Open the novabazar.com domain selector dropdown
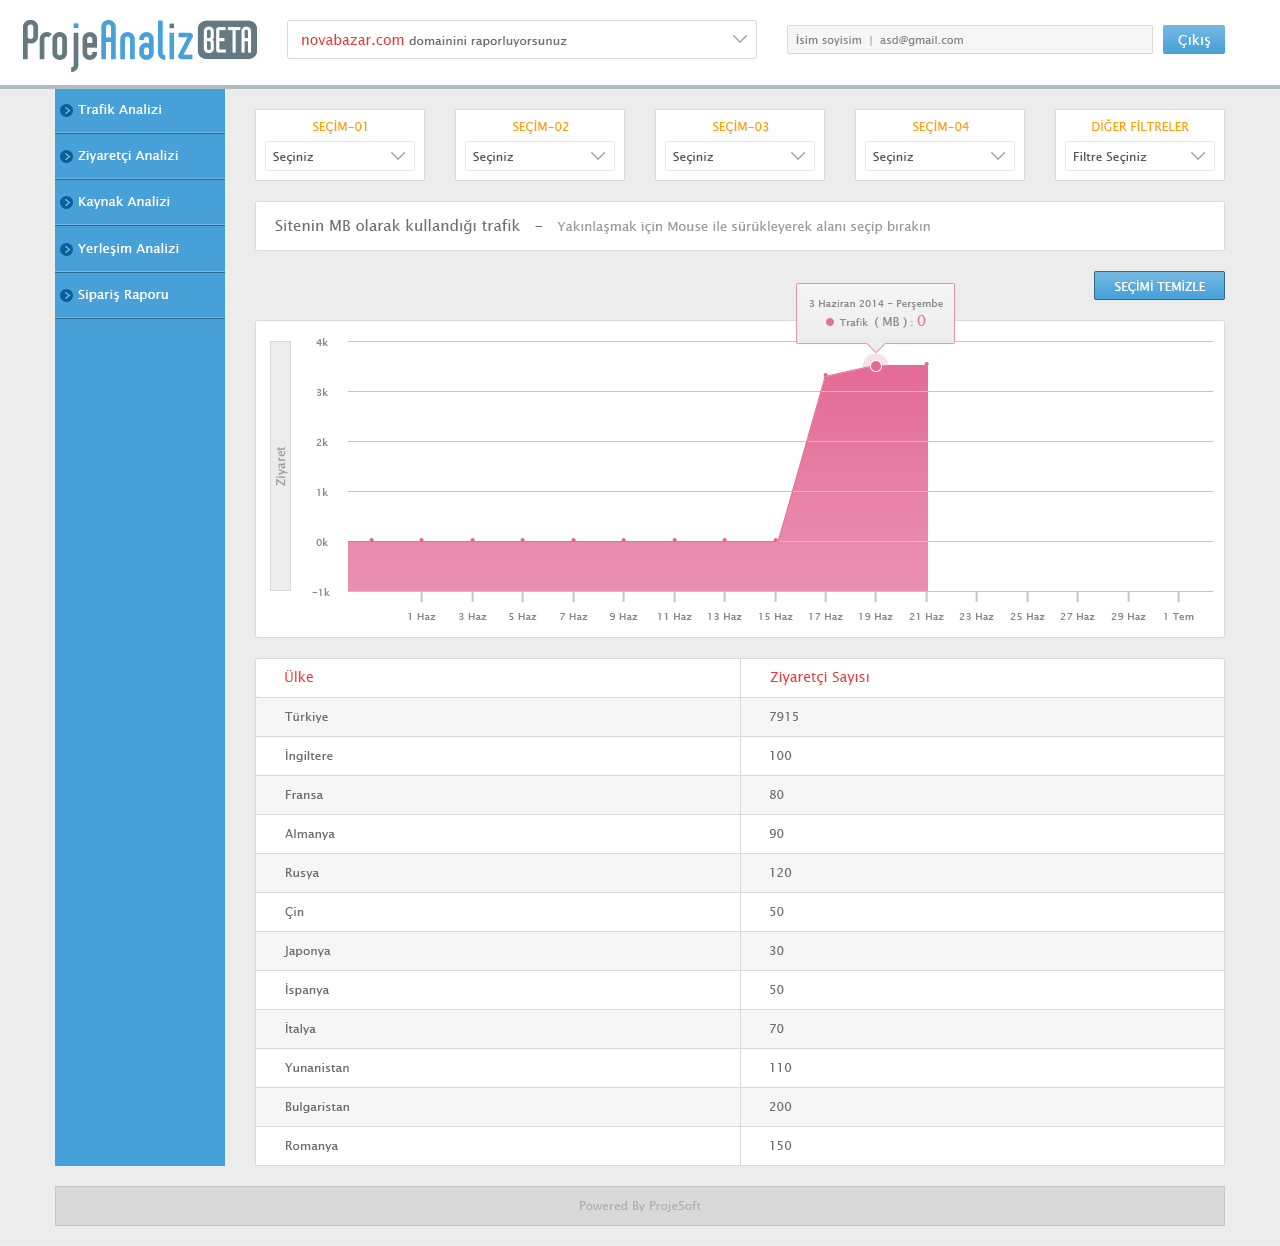 click(x=521, y=40)
